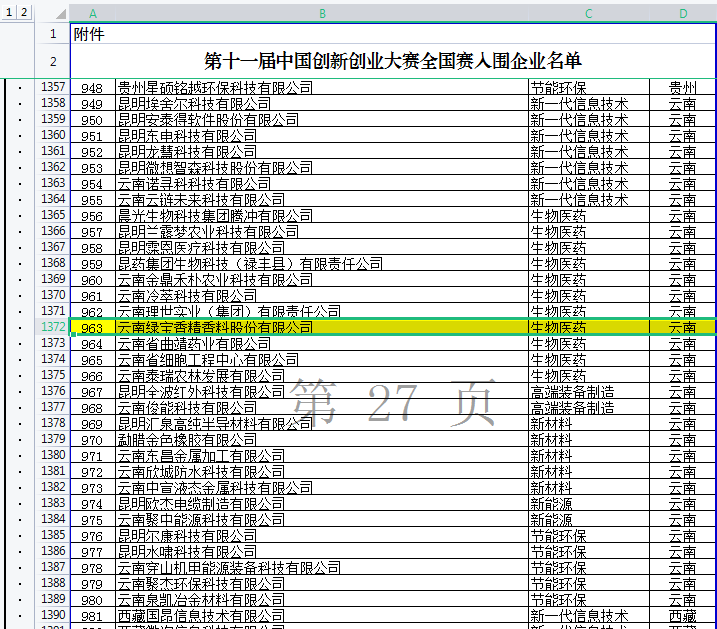Click cell 昆明尔康科技有限公司
The image size is (717, 629).
click(x=322, y=535)
